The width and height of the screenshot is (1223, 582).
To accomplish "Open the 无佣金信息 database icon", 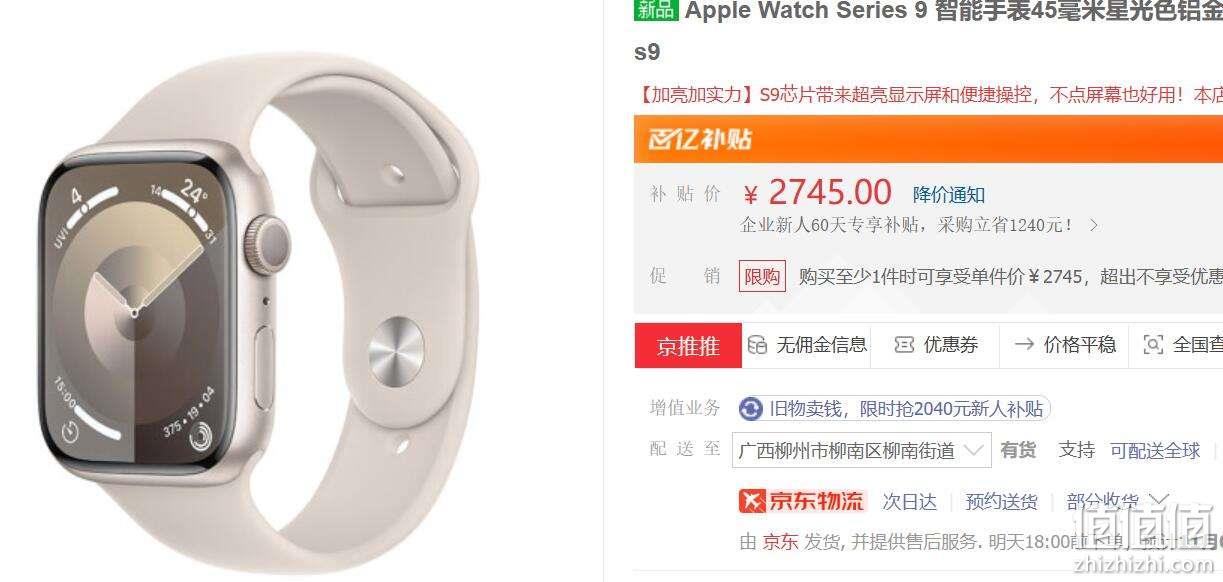I will pos(757,345).
